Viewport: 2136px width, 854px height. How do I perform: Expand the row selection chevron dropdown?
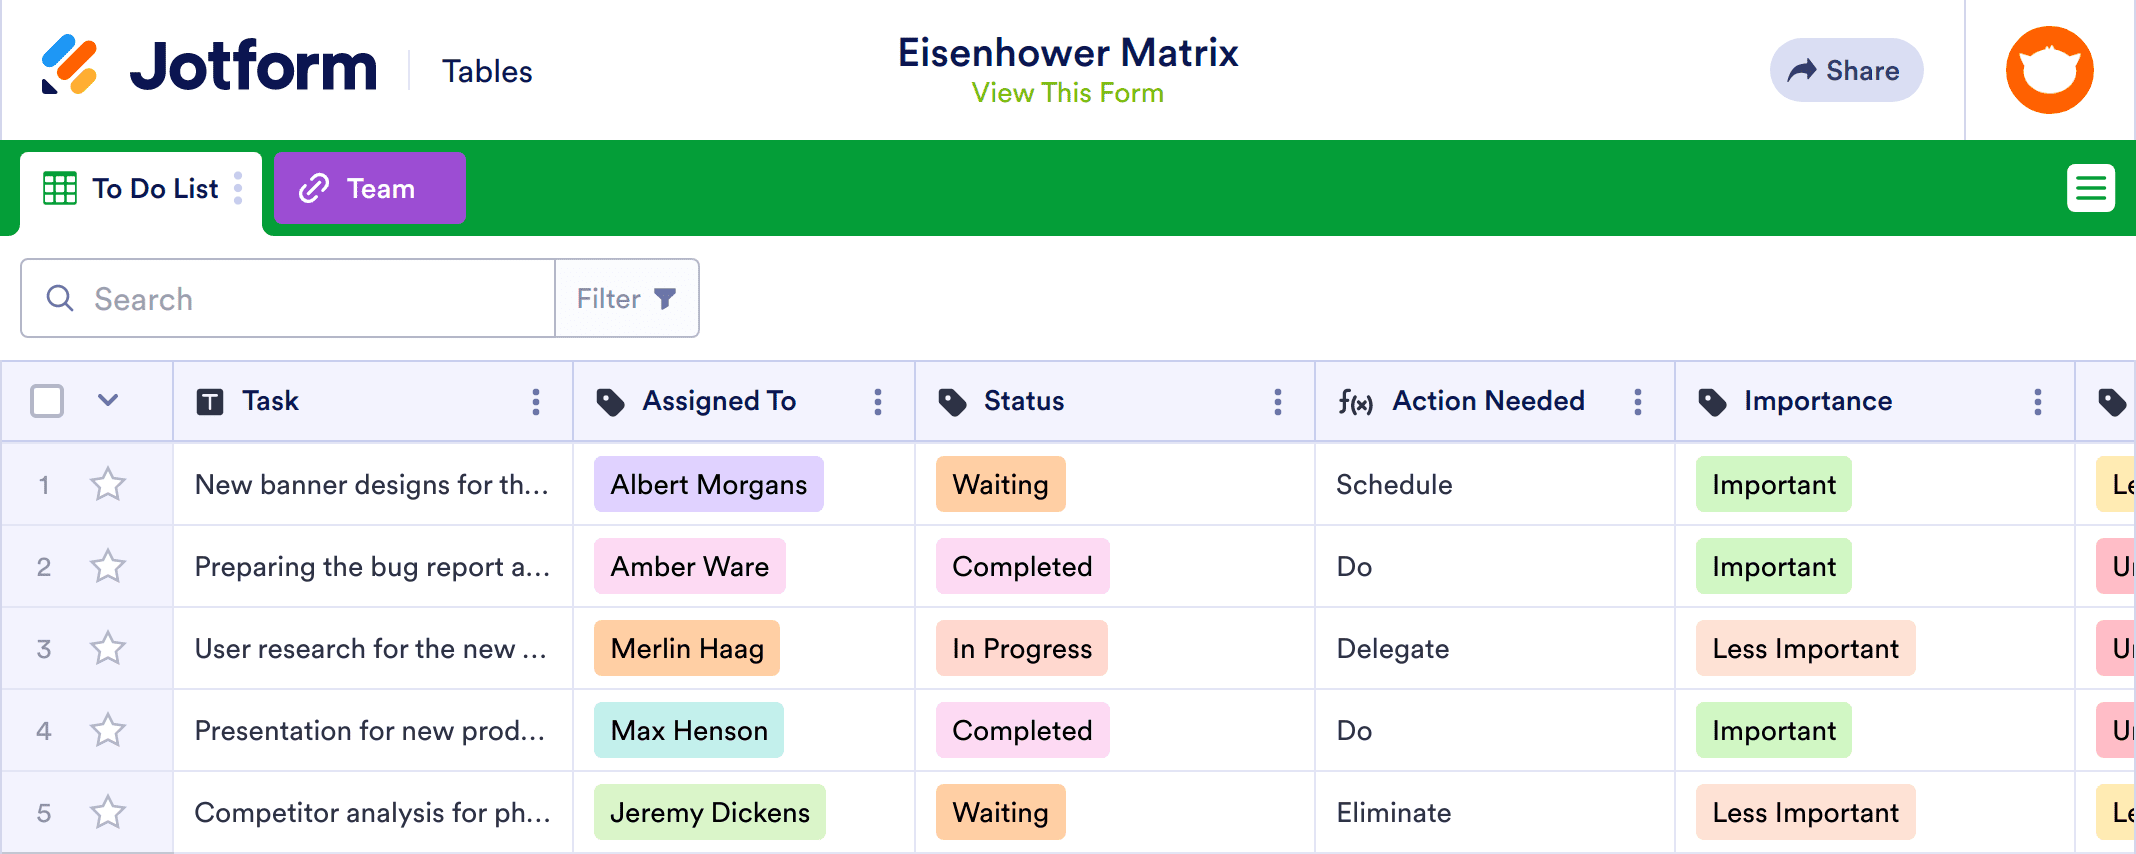click(108, 401)
